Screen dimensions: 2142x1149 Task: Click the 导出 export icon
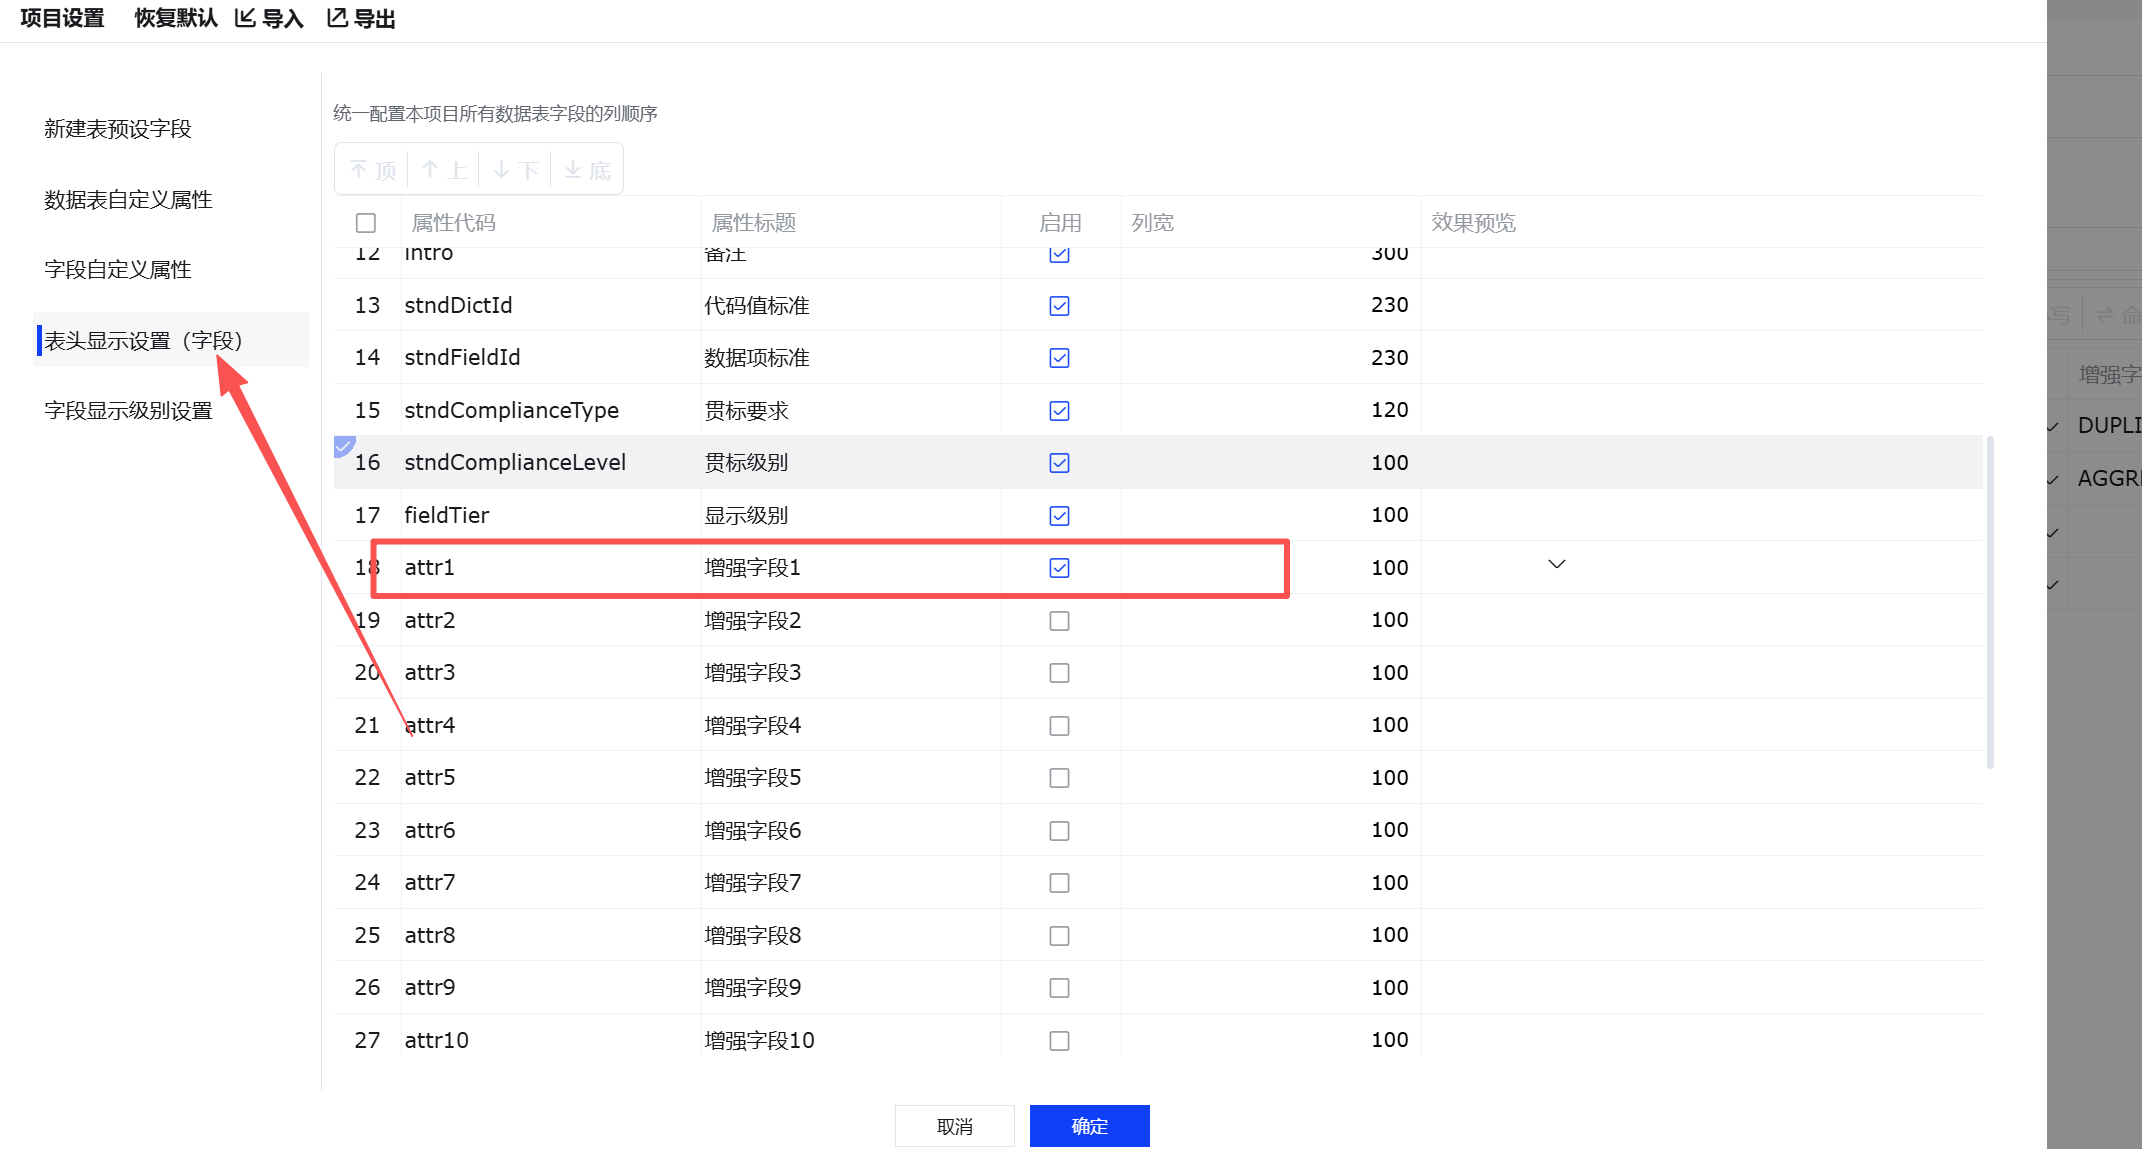point(337,18)
